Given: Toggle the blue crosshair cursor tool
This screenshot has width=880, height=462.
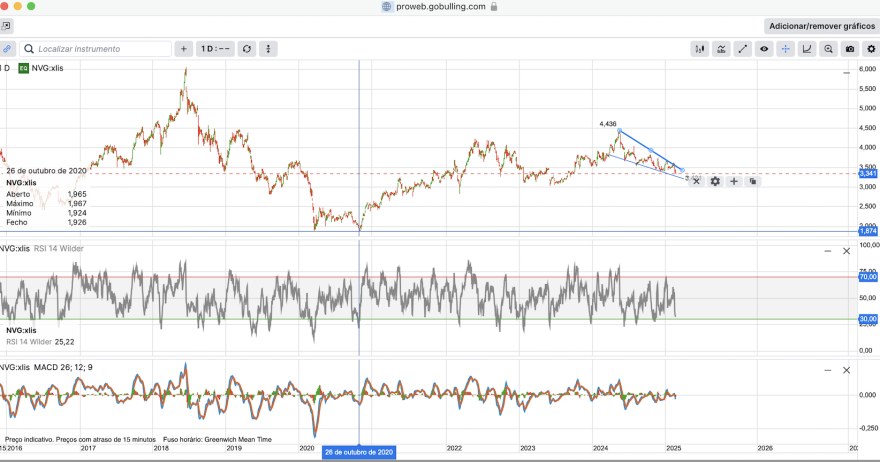Looking at the screenshot, I should pos(785,49).
